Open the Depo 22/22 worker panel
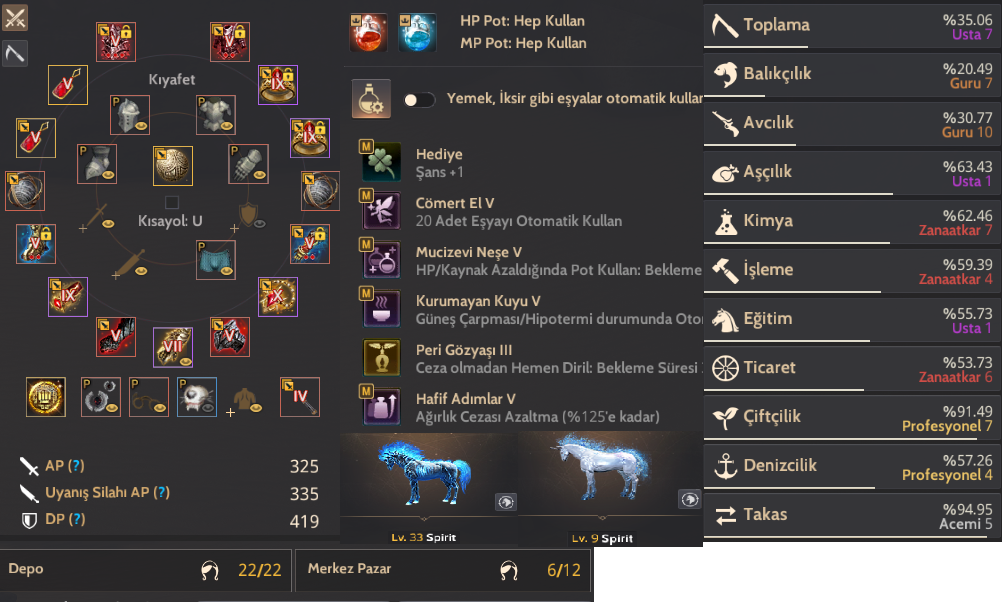This screenshot has width=1002, height=602. click(x=146, y=570)
